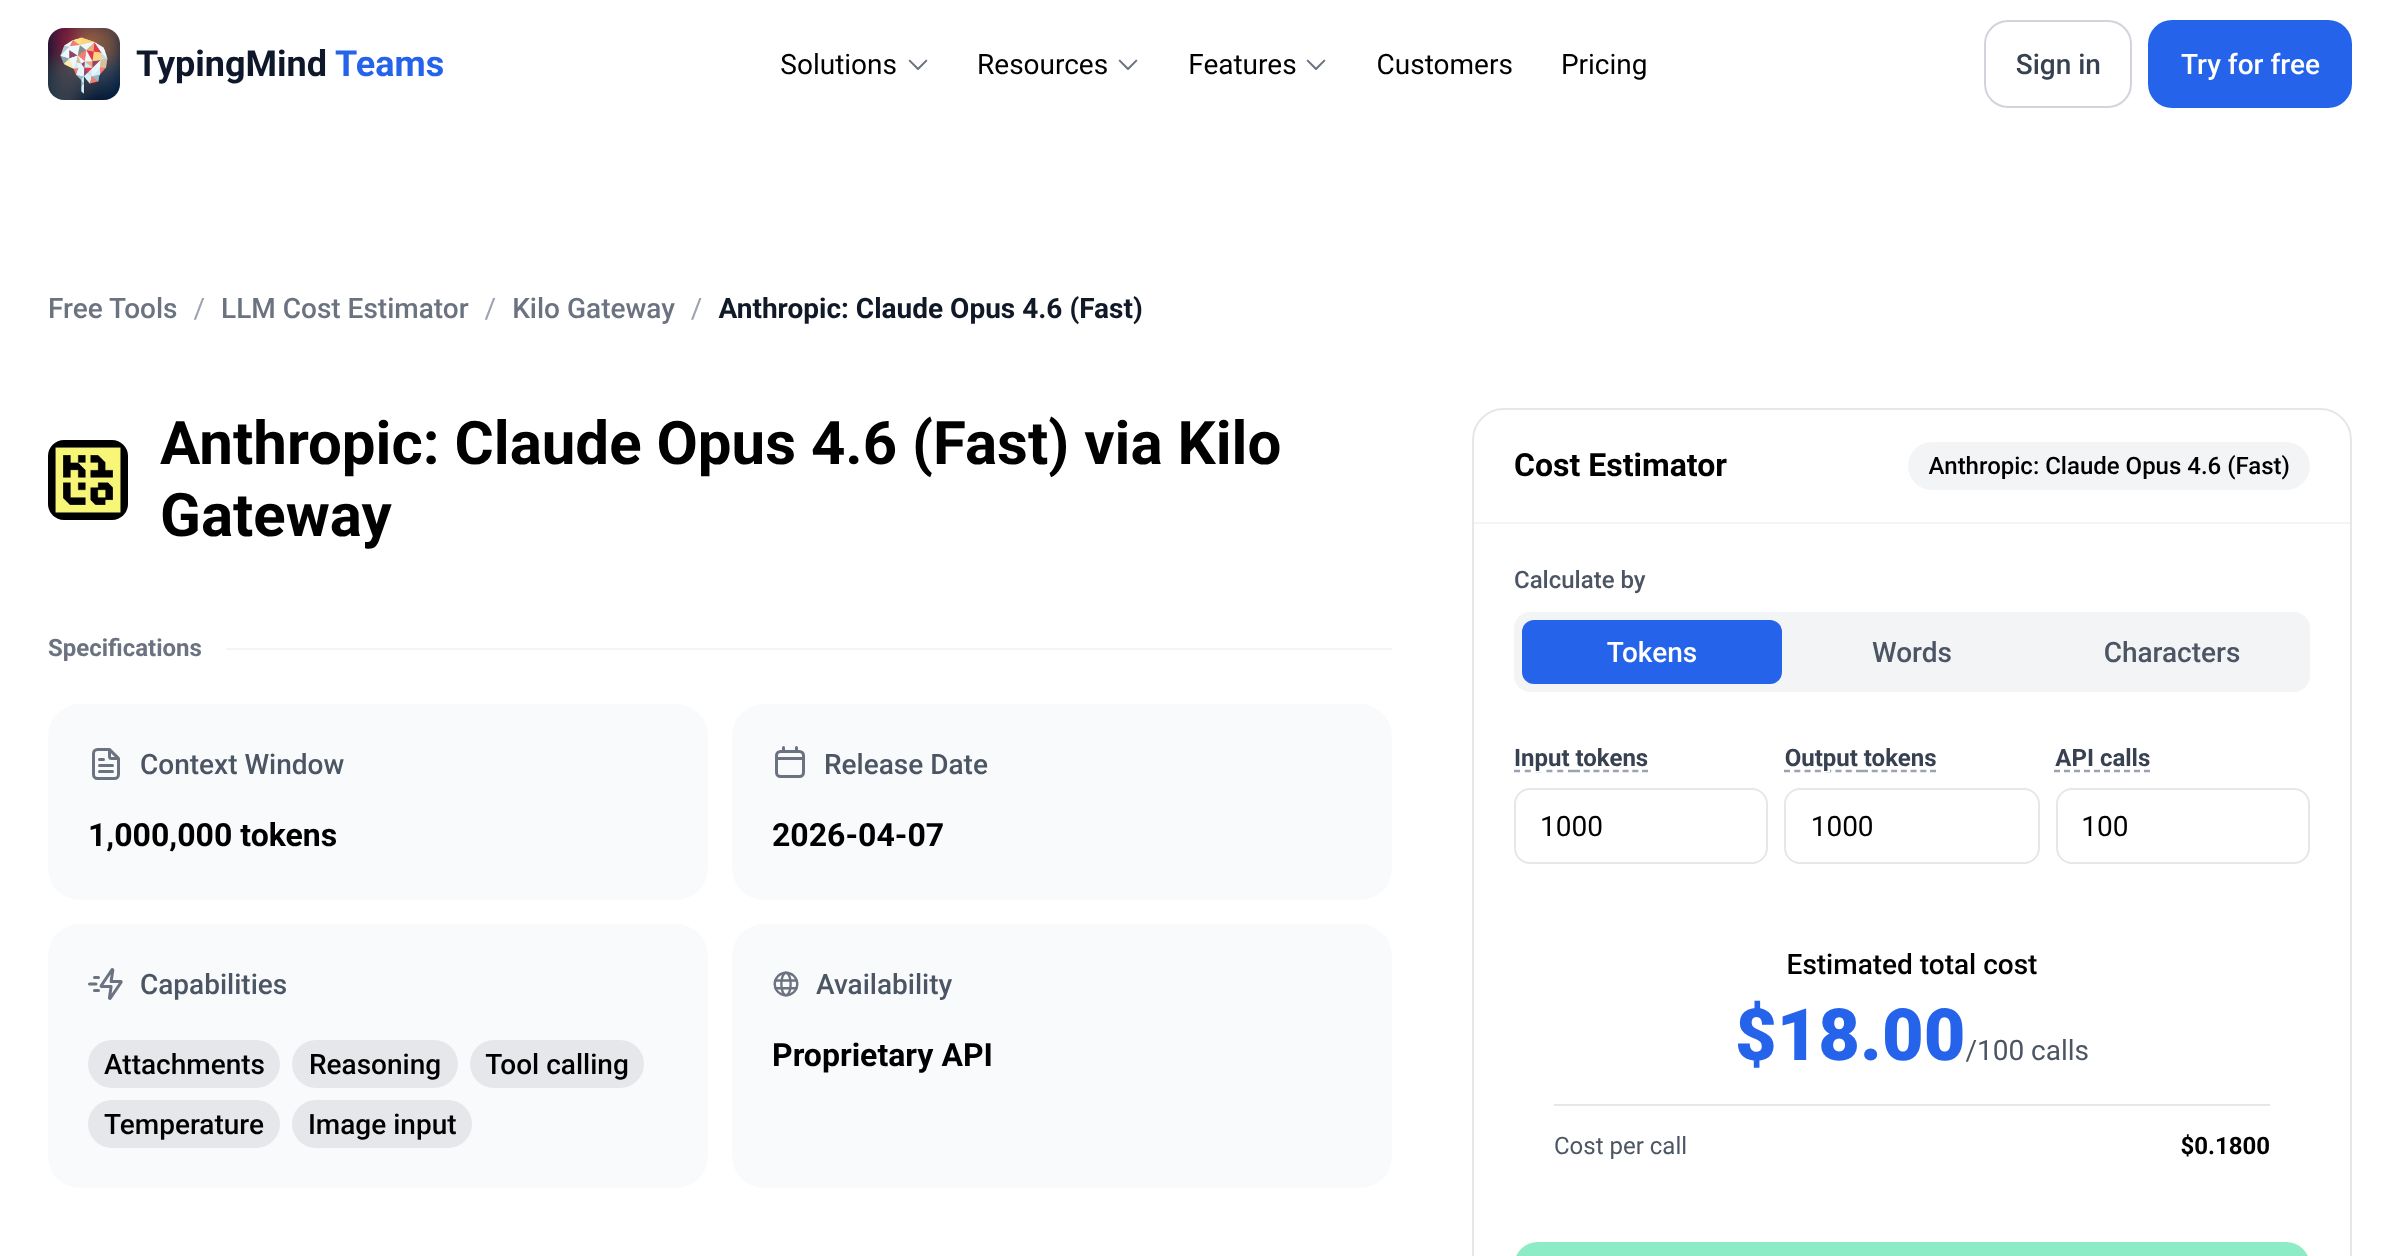
Task: Click the 1,000,000 tokens value
Action: click(213, 835)
